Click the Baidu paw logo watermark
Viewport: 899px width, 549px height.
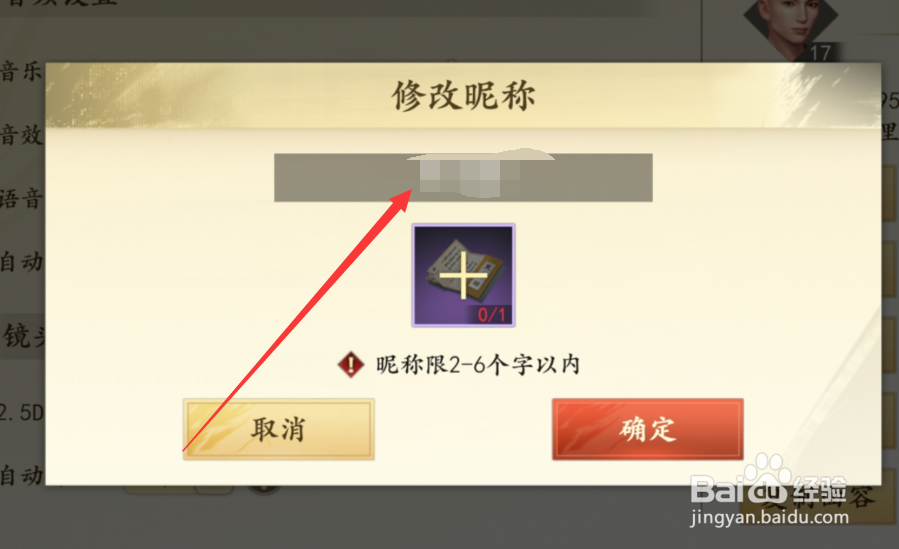point(769,479)
